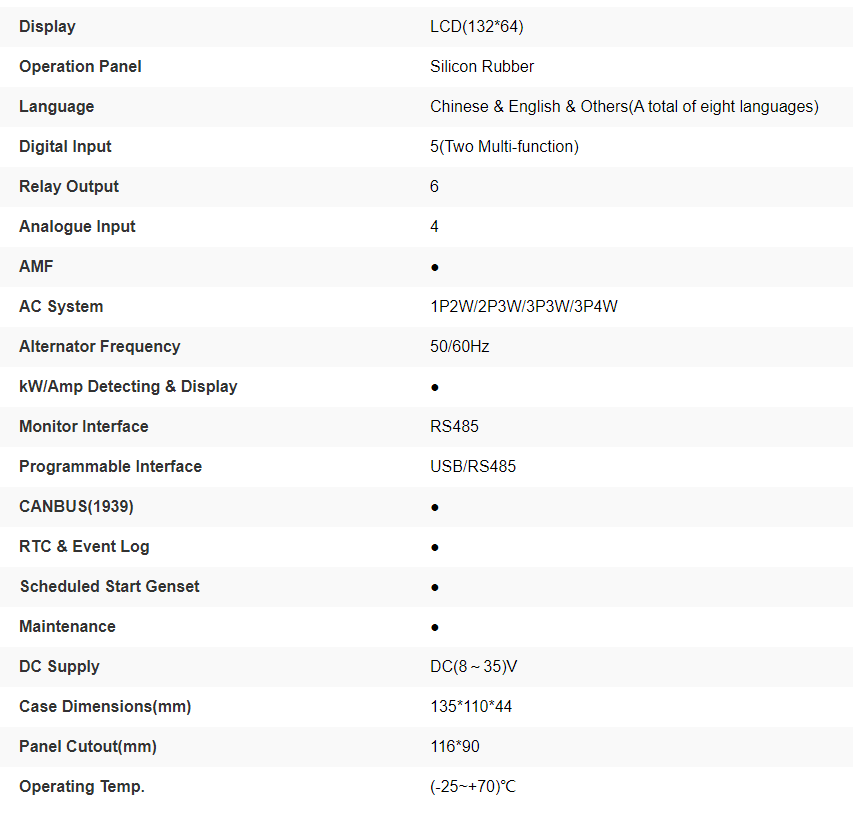Click the LCD(132*64) value
Screen dimensions: 853x821
[477, 26]
